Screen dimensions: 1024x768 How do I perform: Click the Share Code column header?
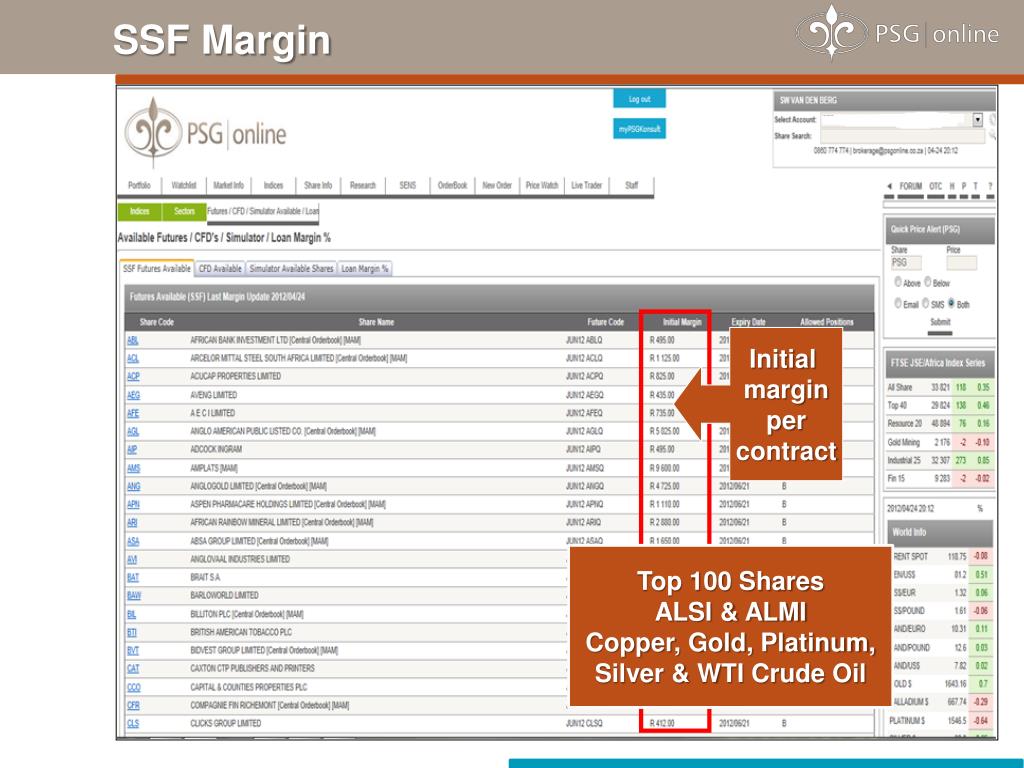[x=157, y=322]
